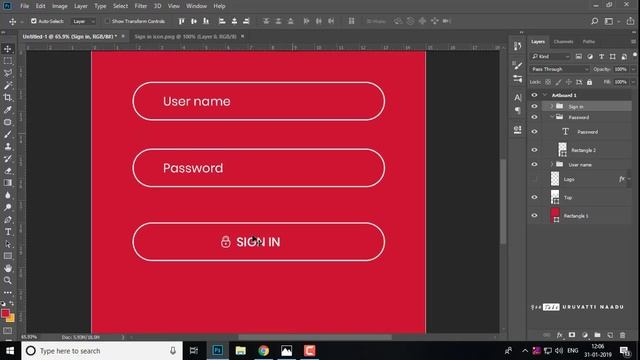Viewport: 640px width, 360px height.
Task: Switch to the Channels tab
Action: coord(563,42)
